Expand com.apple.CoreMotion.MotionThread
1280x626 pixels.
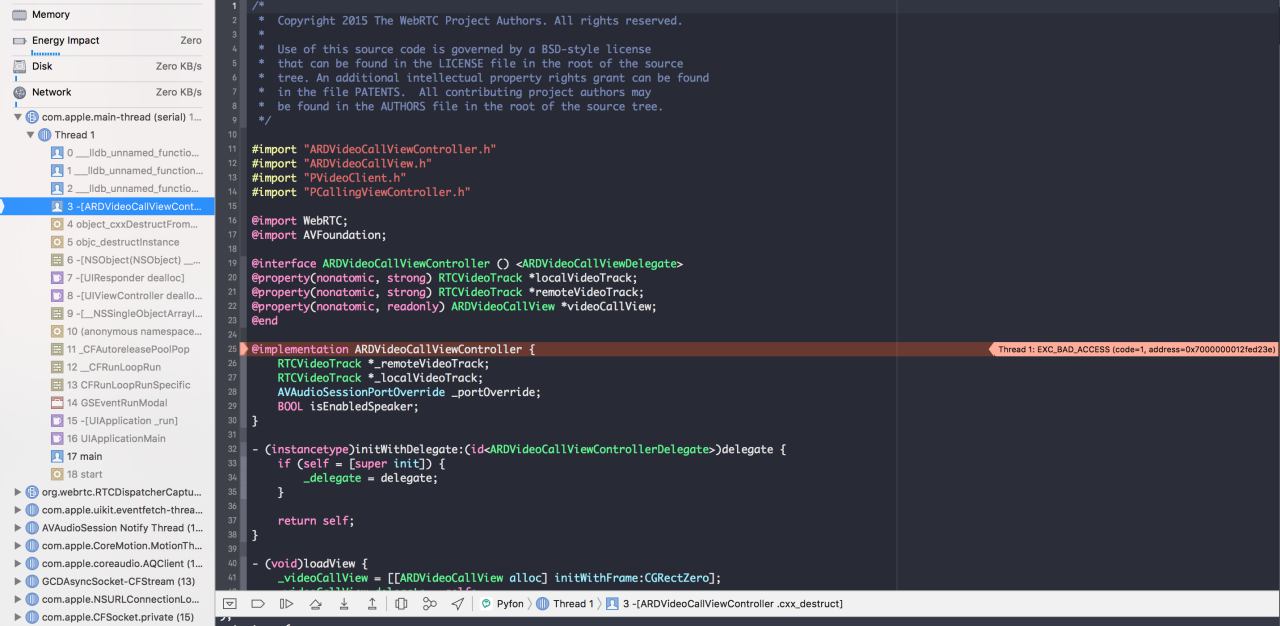click(17, 546)
